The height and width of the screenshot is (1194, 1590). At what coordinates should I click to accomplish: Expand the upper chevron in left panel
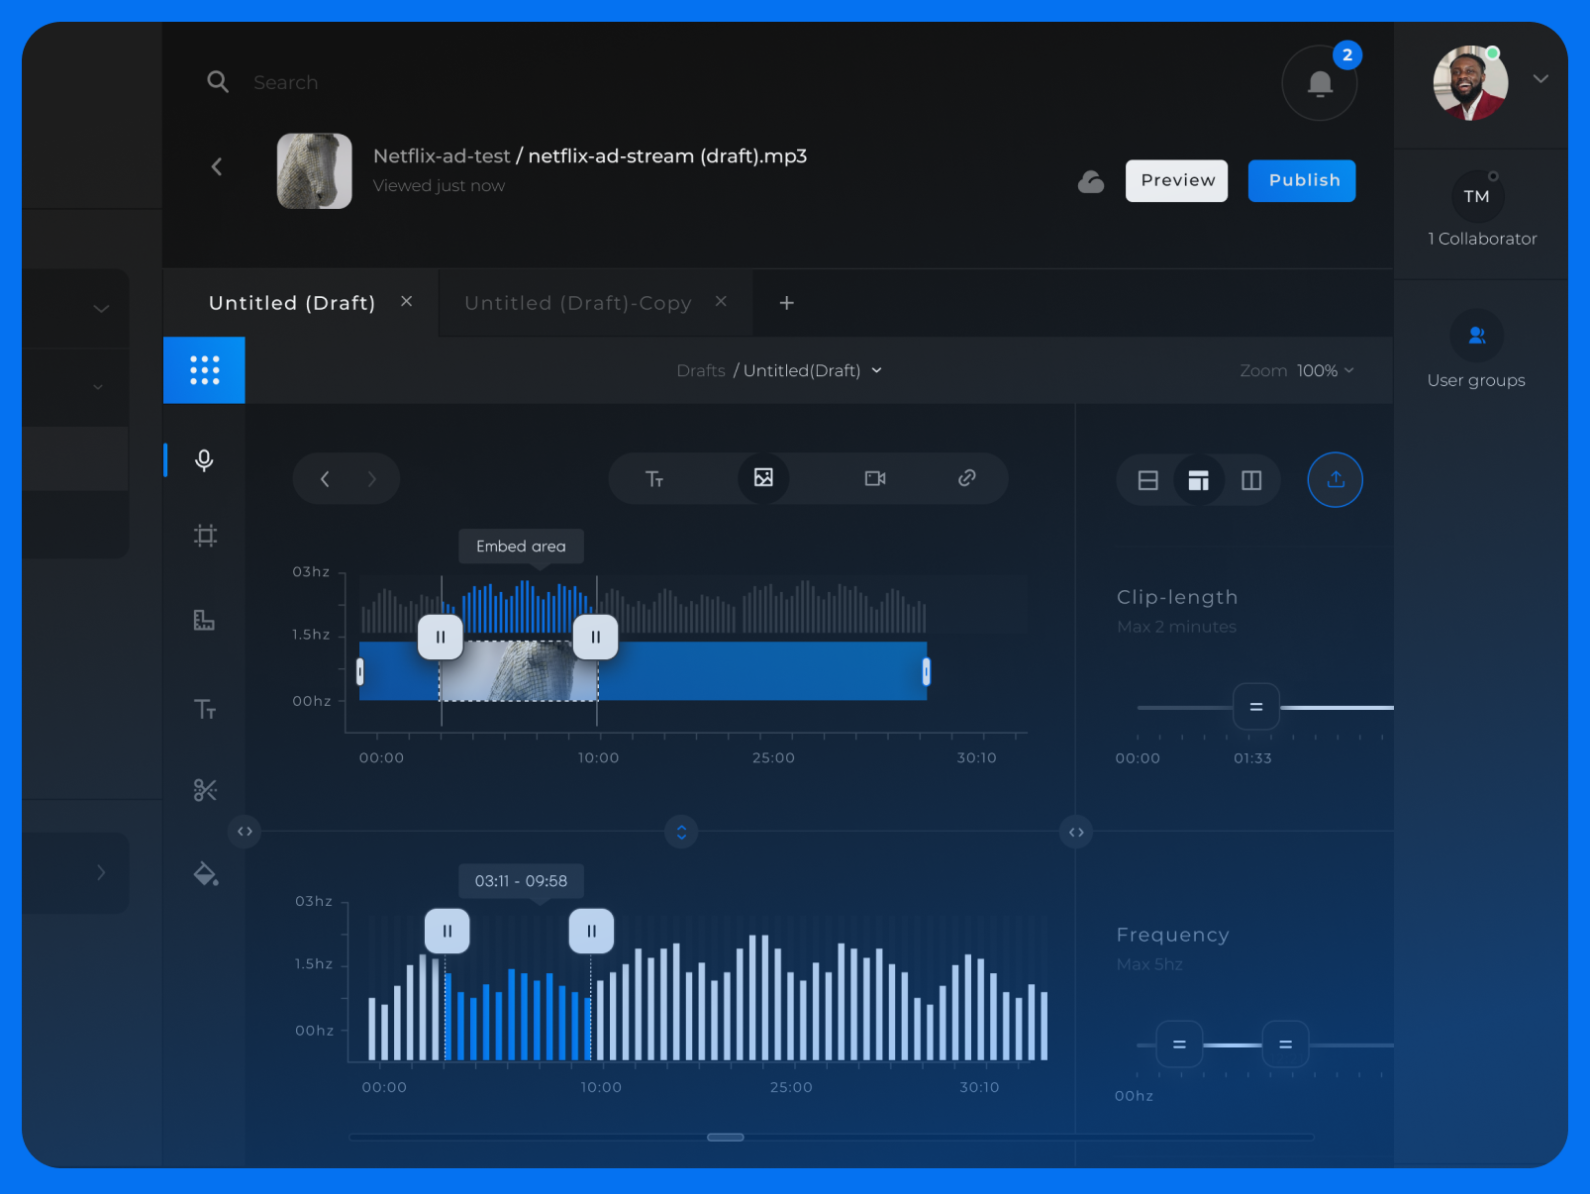[x=101, y=309]
